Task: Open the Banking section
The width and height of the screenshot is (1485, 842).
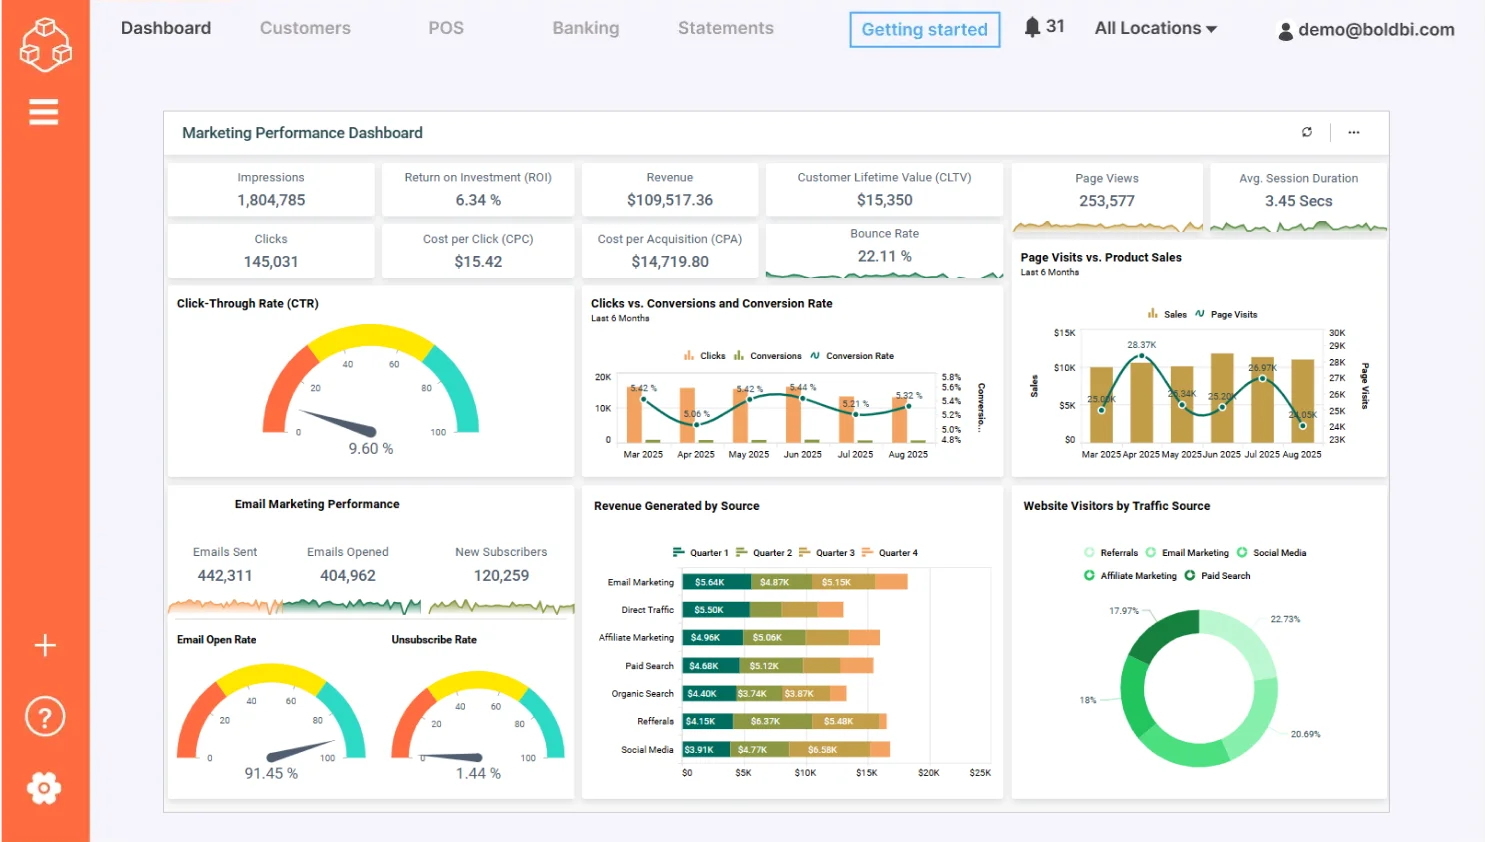Action: [585, 28]
